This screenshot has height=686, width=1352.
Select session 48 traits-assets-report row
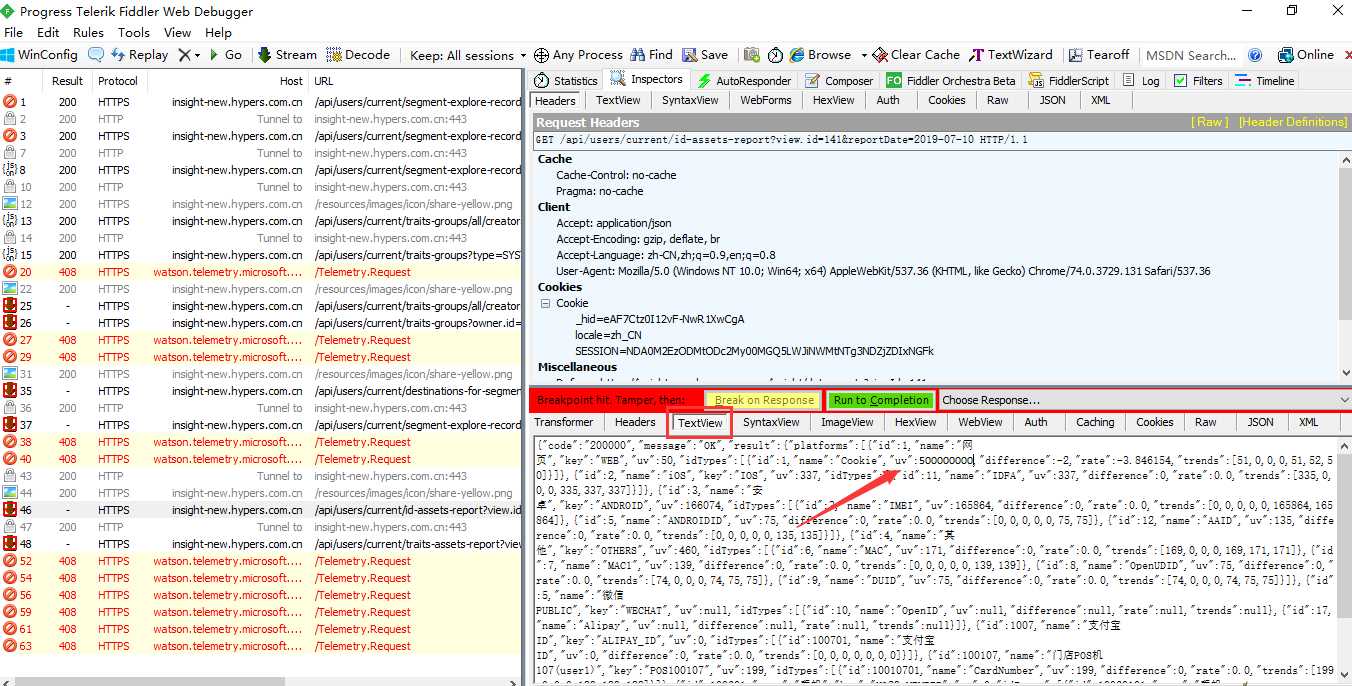tap(261, 544)
